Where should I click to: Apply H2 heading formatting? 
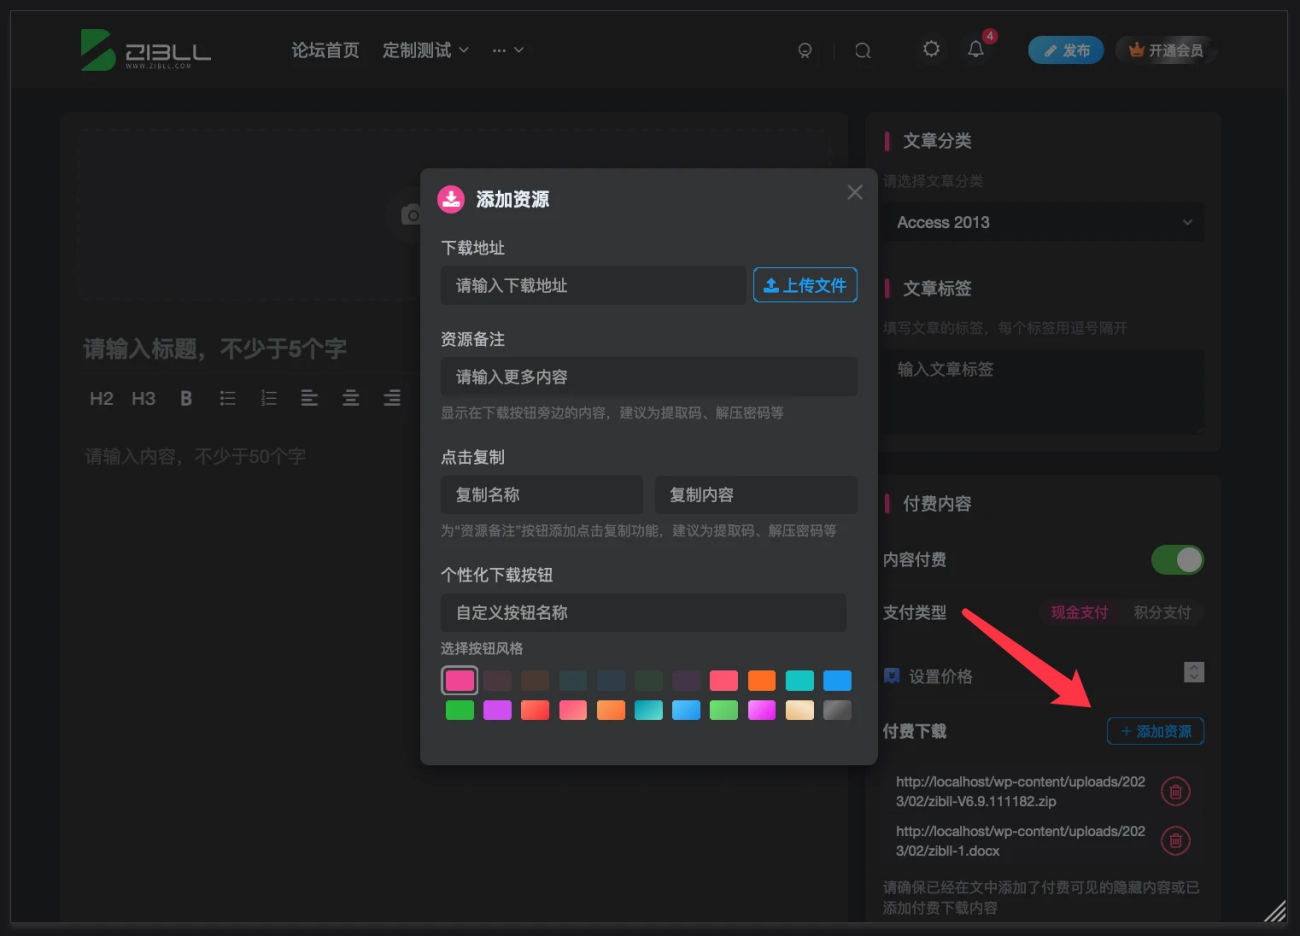(101, 397)
